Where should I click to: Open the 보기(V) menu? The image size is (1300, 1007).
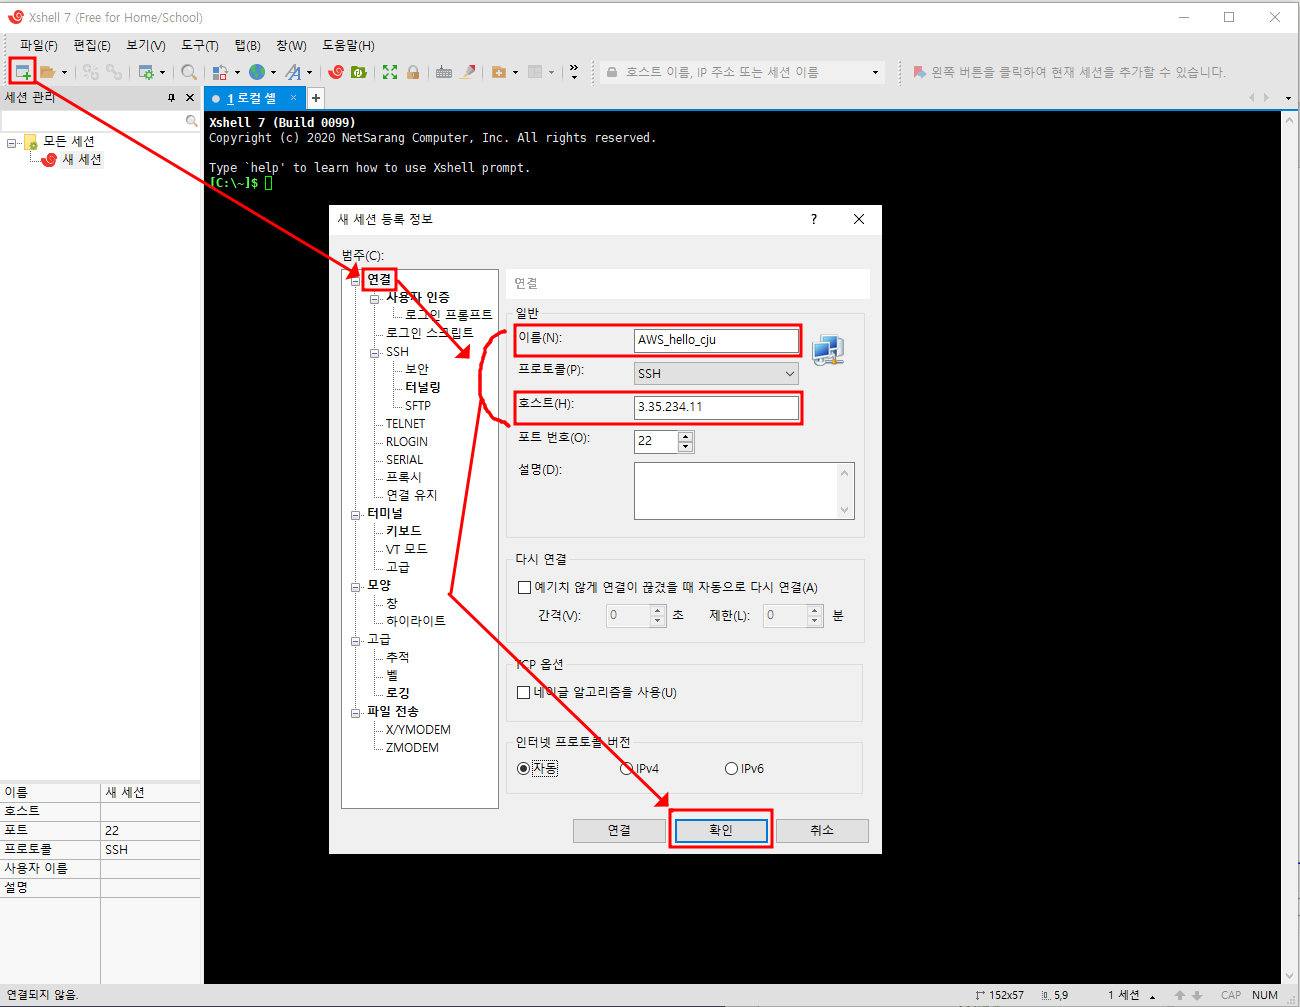tap(146, 46)
